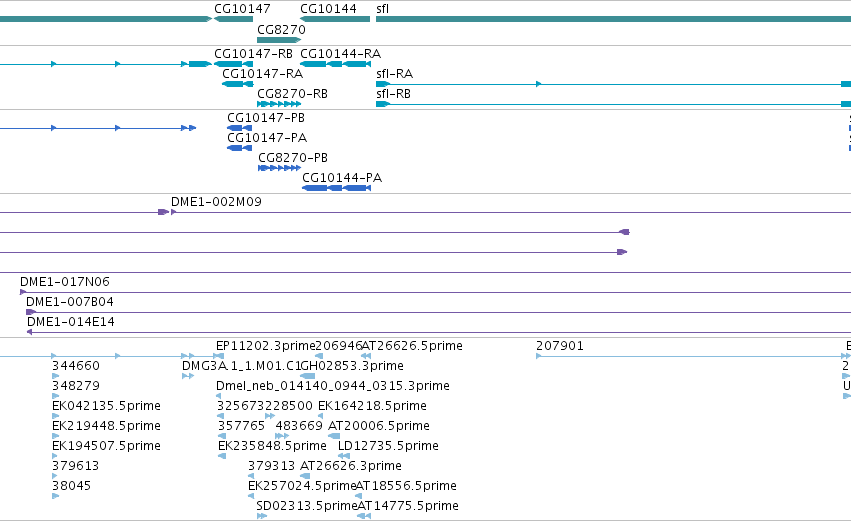This screenshot has width=851, height=521.
Task: Open EST label AT26626.3prime
Action: pos(351,466)
